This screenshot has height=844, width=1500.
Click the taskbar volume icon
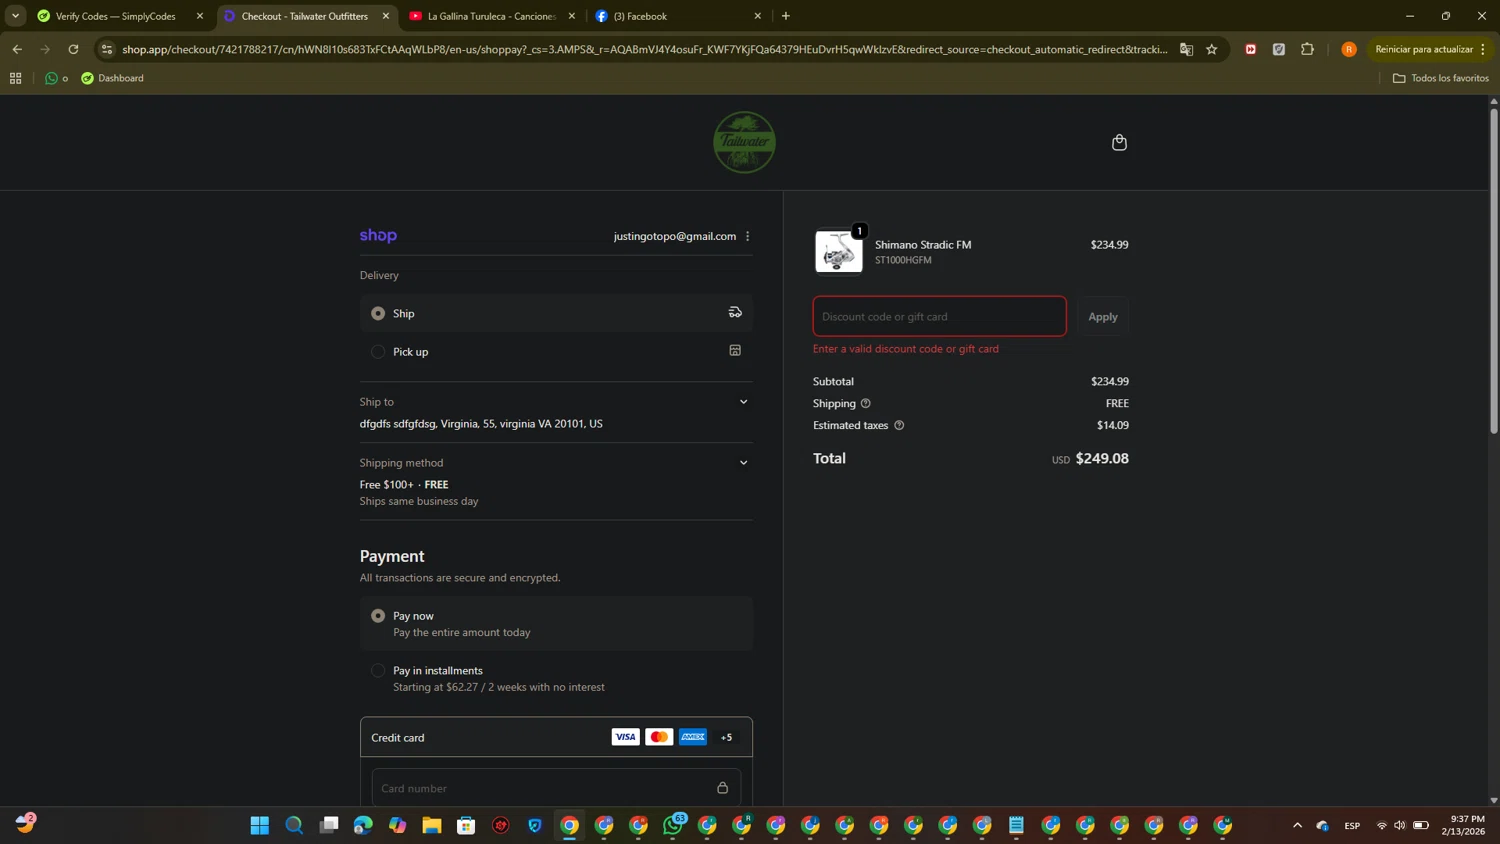coord(1400,825)
